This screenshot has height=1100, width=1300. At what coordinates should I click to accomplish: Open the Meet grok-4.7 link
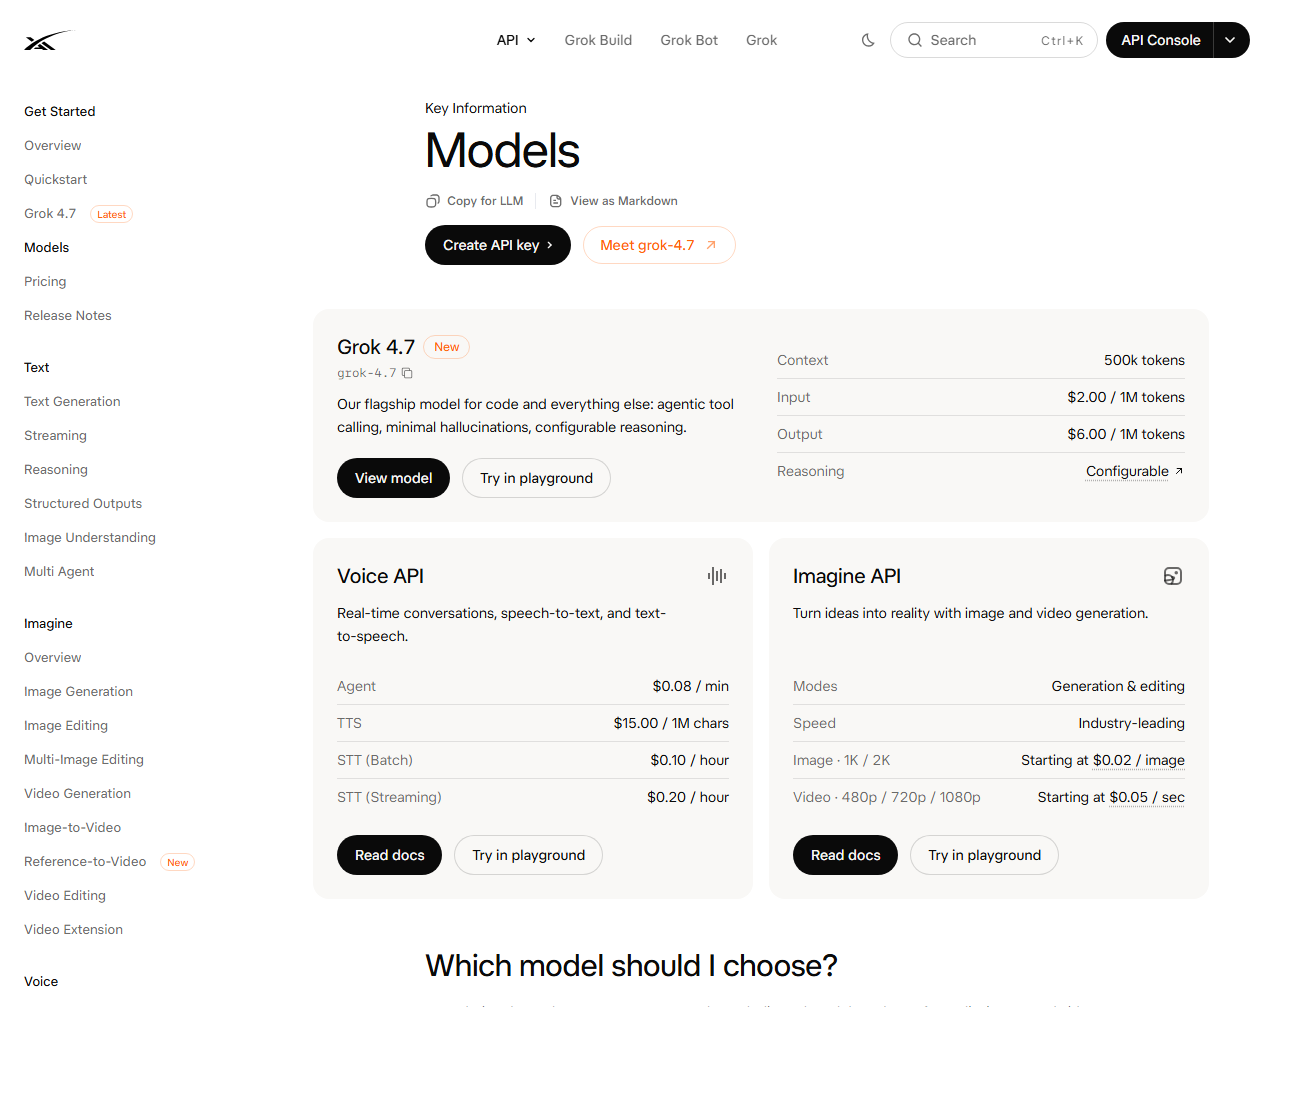pyautogui.click(x=659, y=245)
